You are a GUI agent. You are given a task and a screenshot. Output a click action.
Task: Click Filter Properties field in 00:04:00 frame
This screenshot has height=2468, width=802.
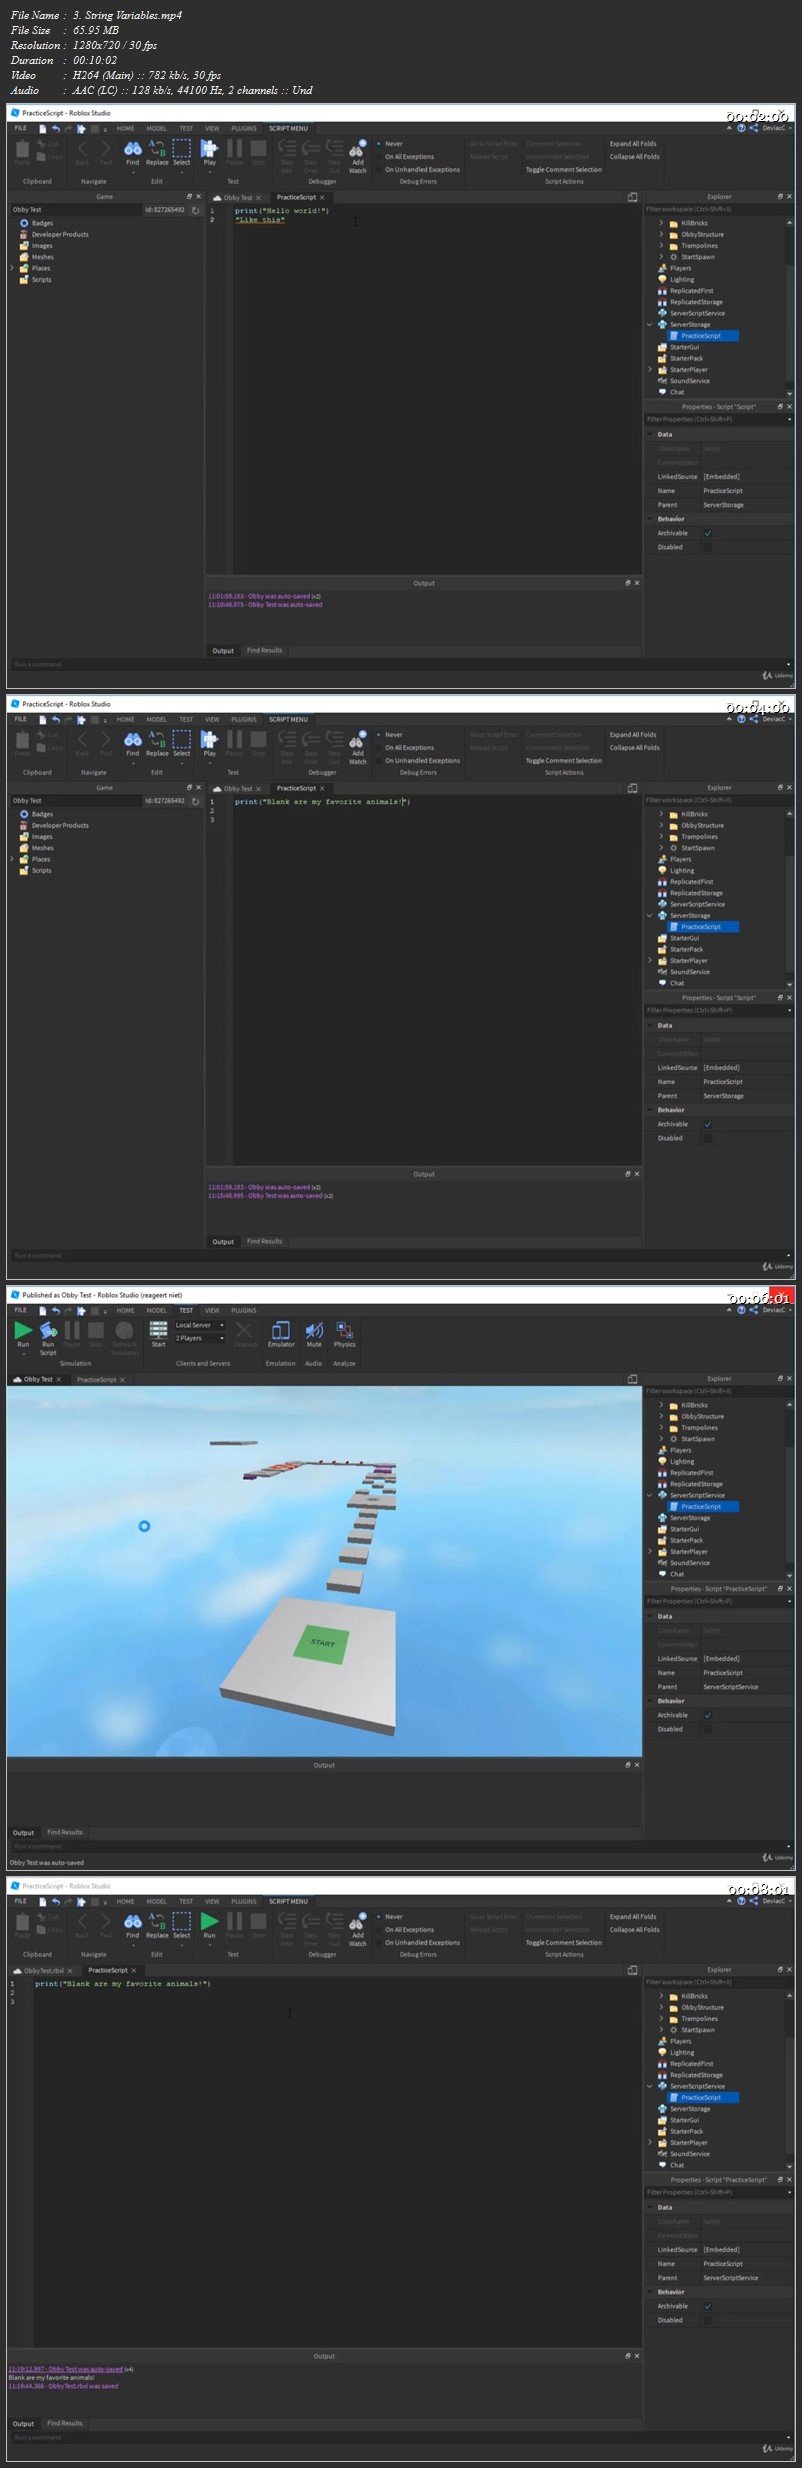point(718,1010)
